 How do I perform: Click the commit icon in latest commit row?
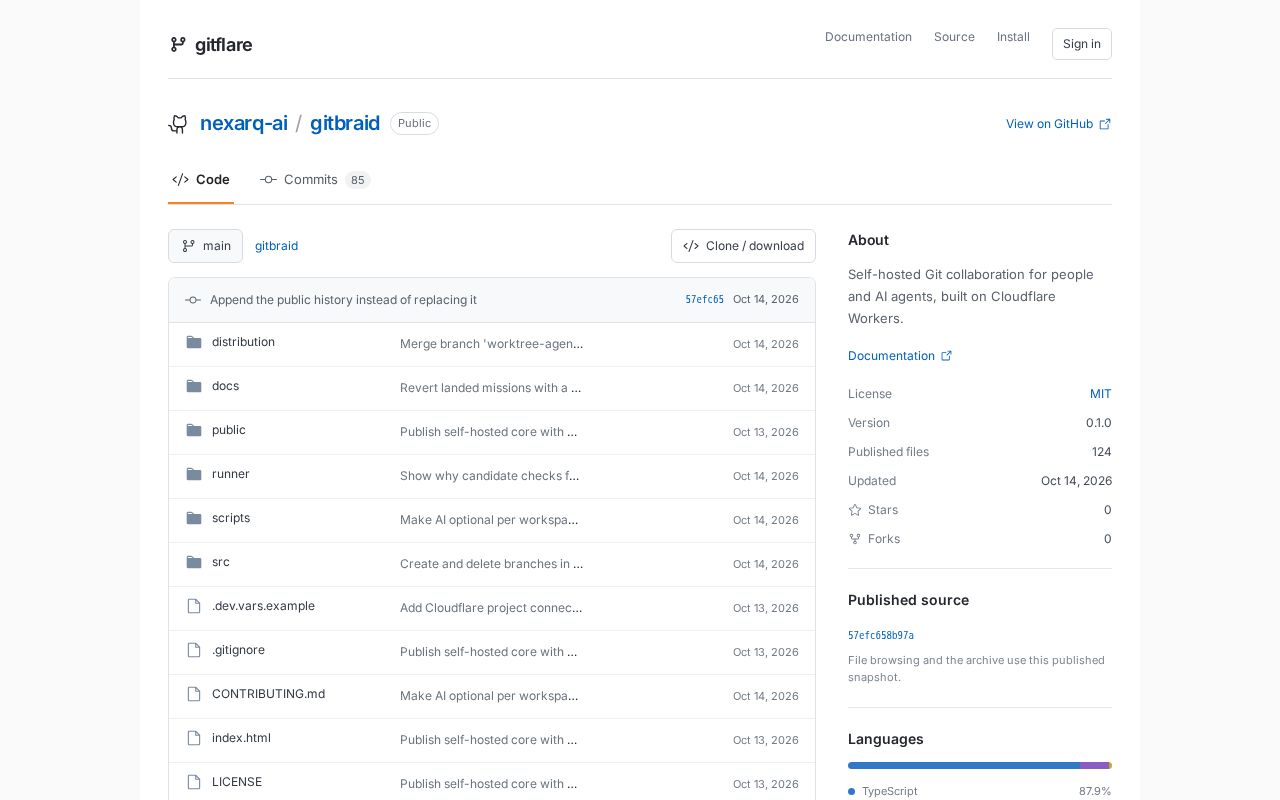click(x=193, y=300)
